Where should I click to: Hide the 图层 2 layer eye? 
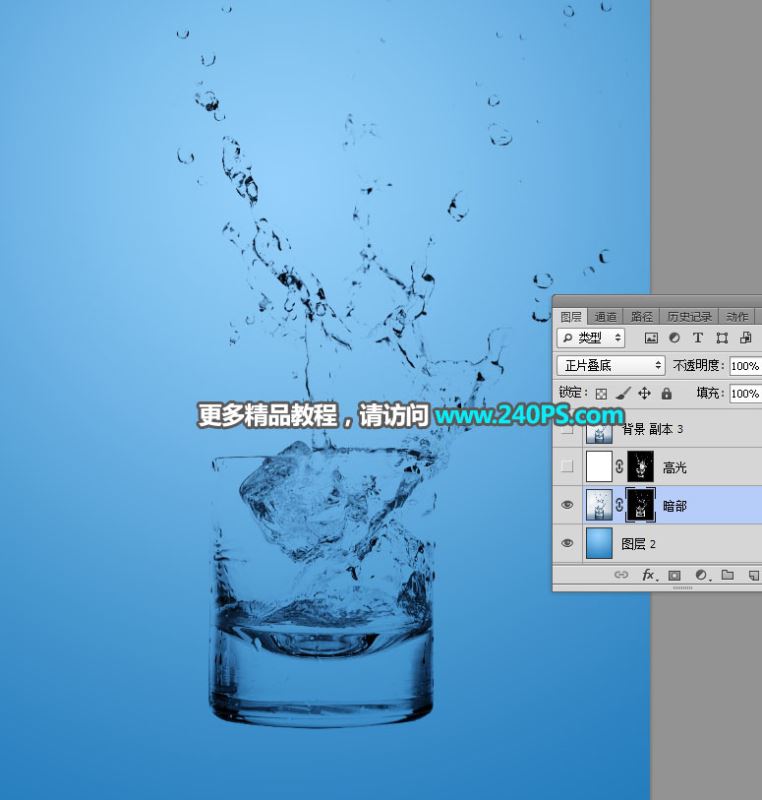coord(567,543)
